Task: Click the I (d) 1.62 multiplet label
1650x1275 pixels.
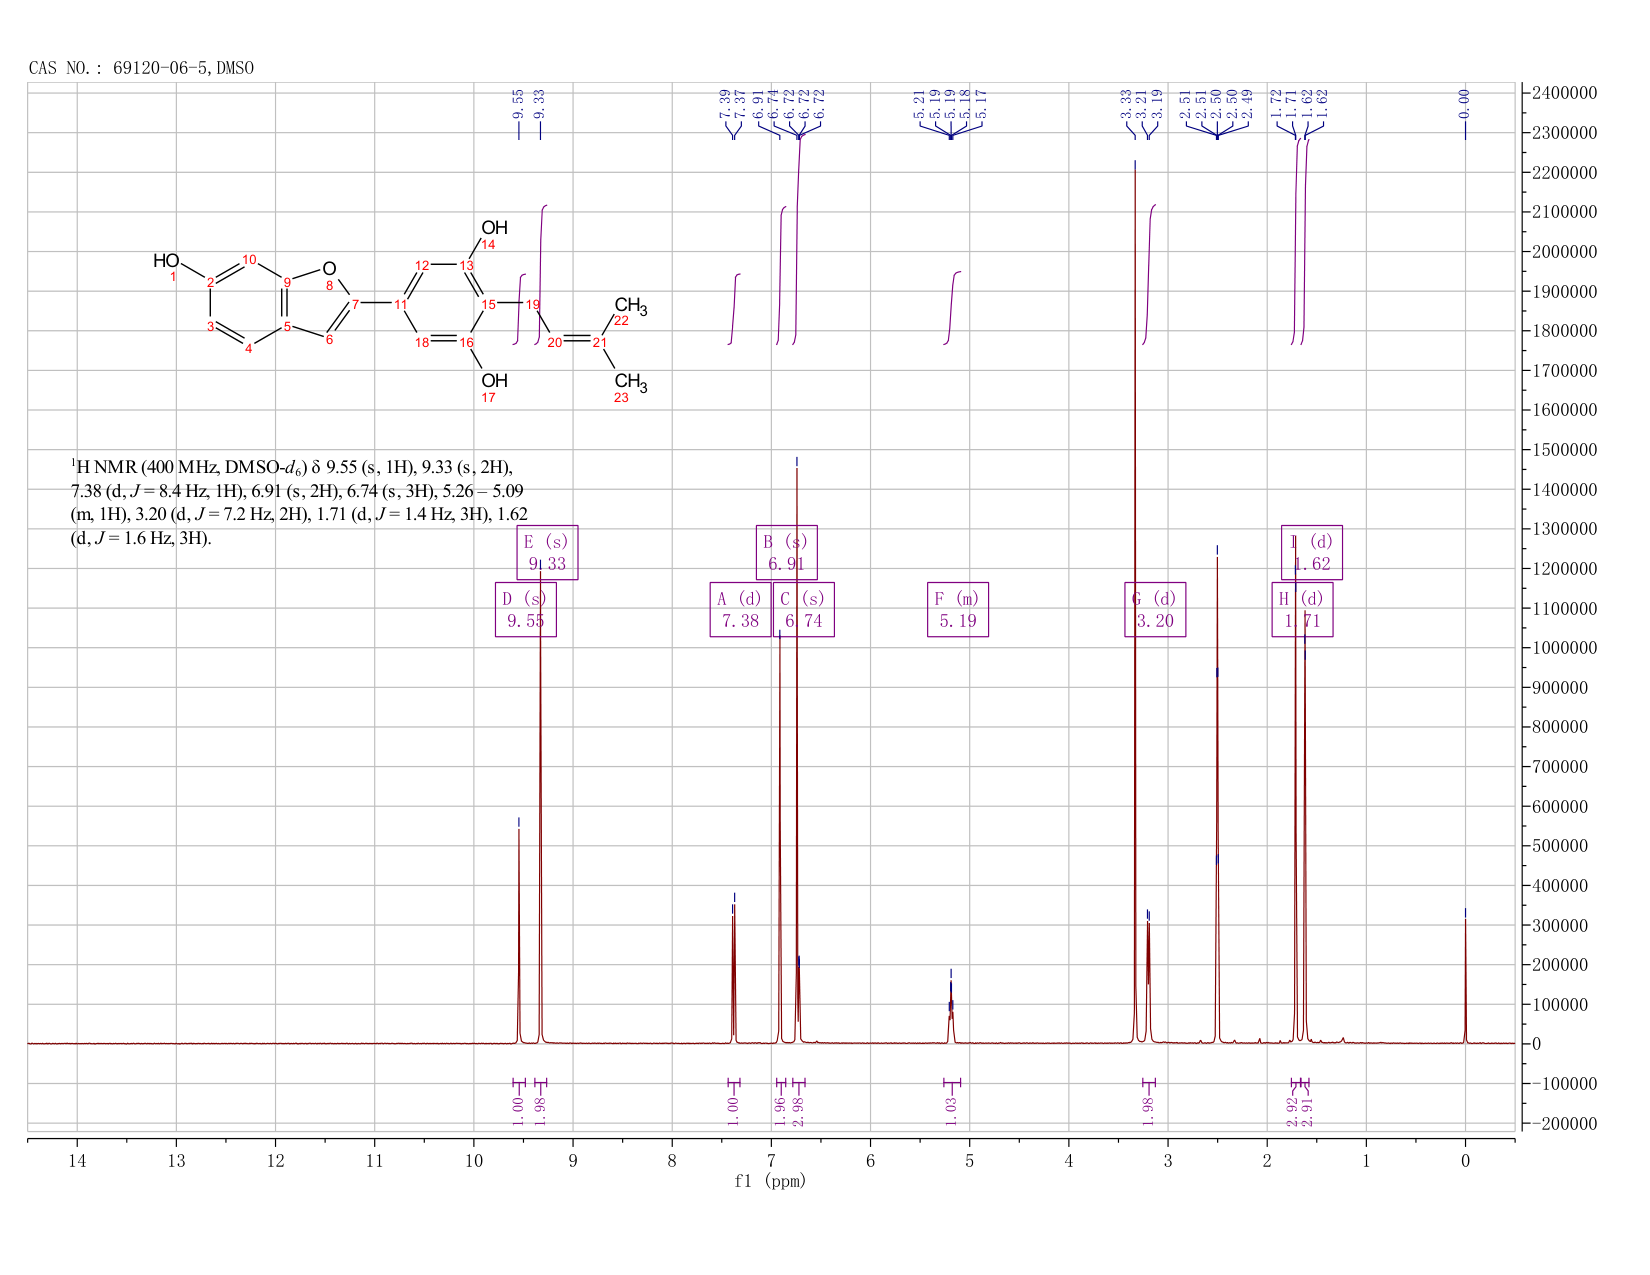Action: [1312, 552]
